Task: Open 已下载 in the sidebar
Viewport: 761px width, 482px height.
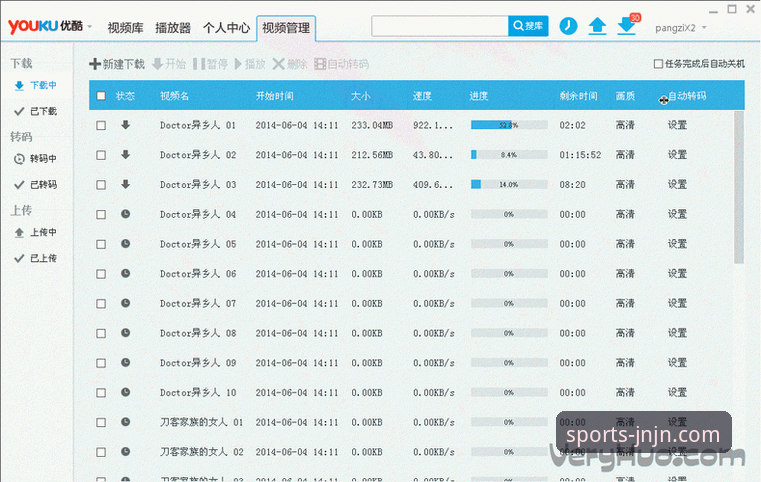Action: (36, 111)
